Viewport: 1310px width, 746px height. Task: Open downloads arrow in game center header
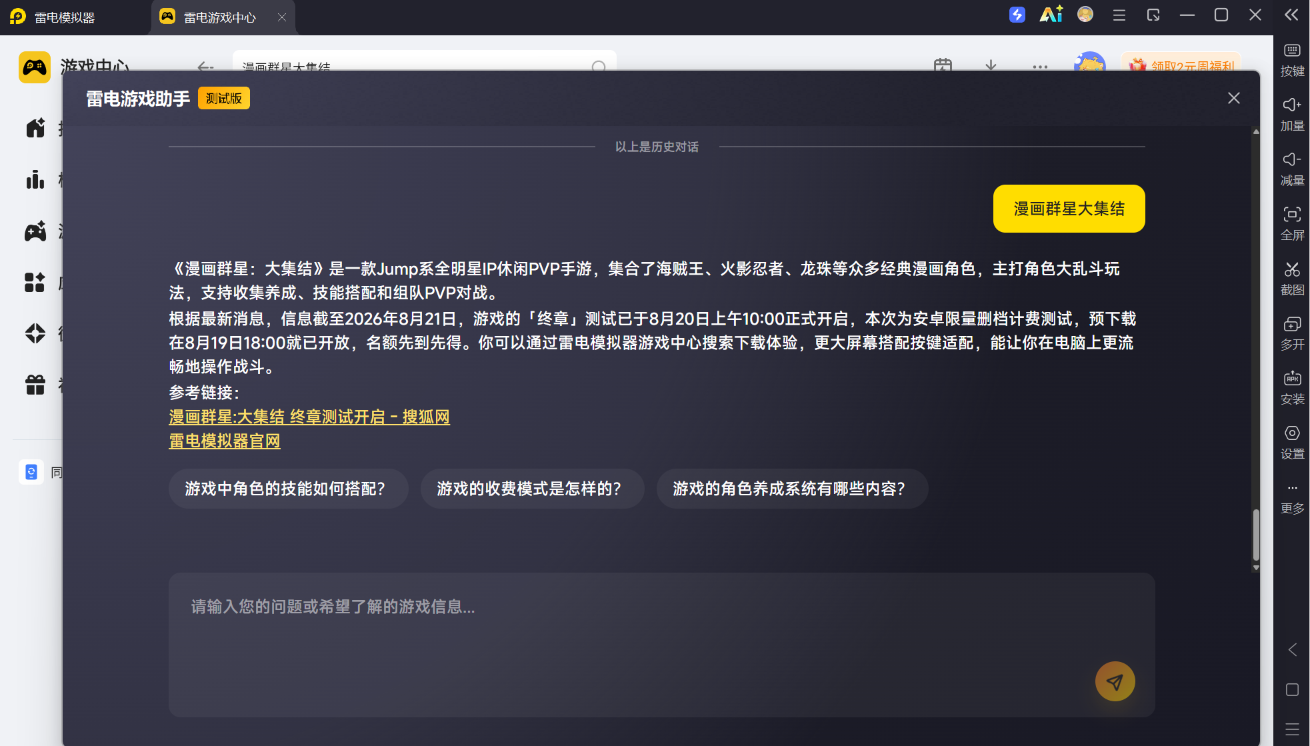[x=991, y=66]
